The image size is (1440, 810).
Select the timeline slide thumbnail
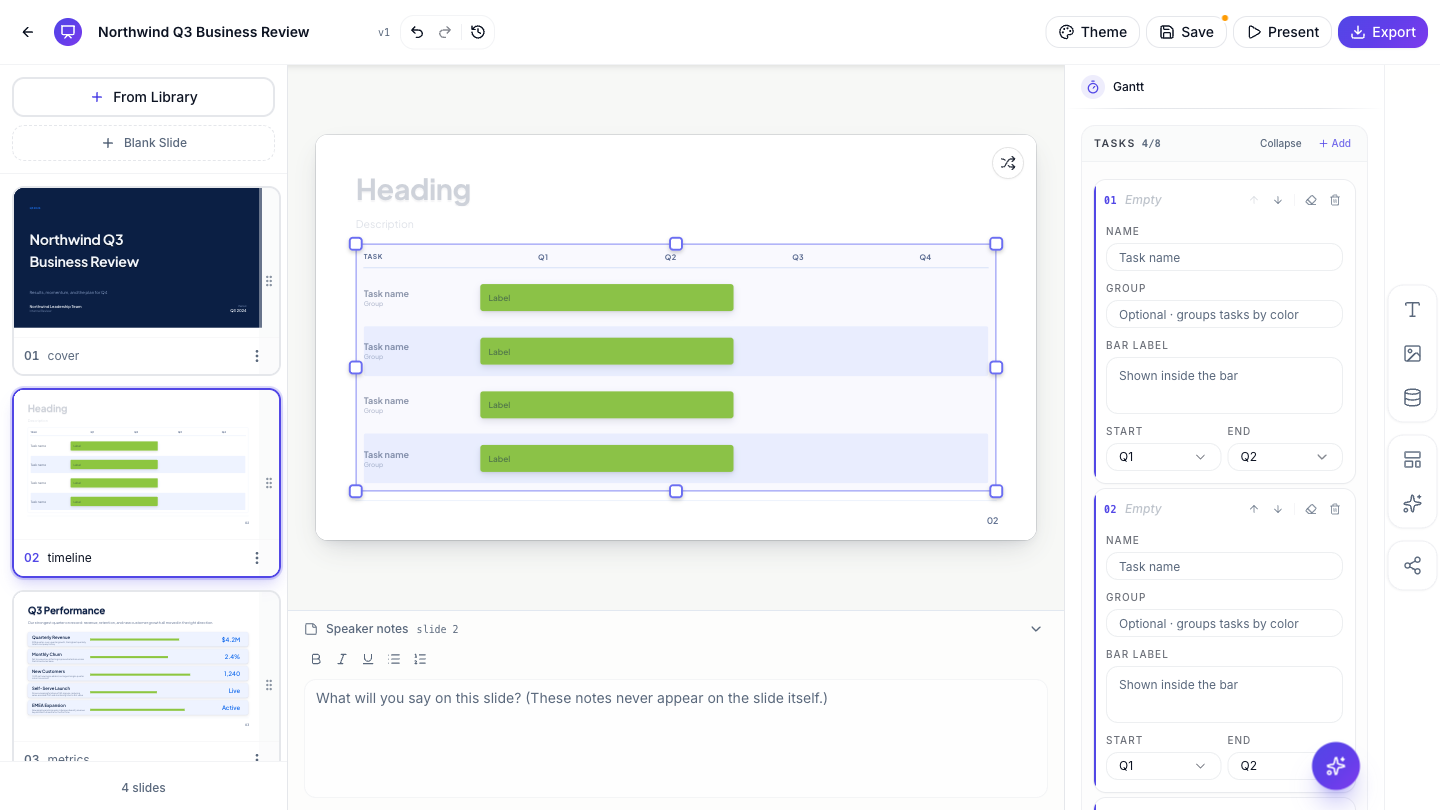(x=138, y=464)
